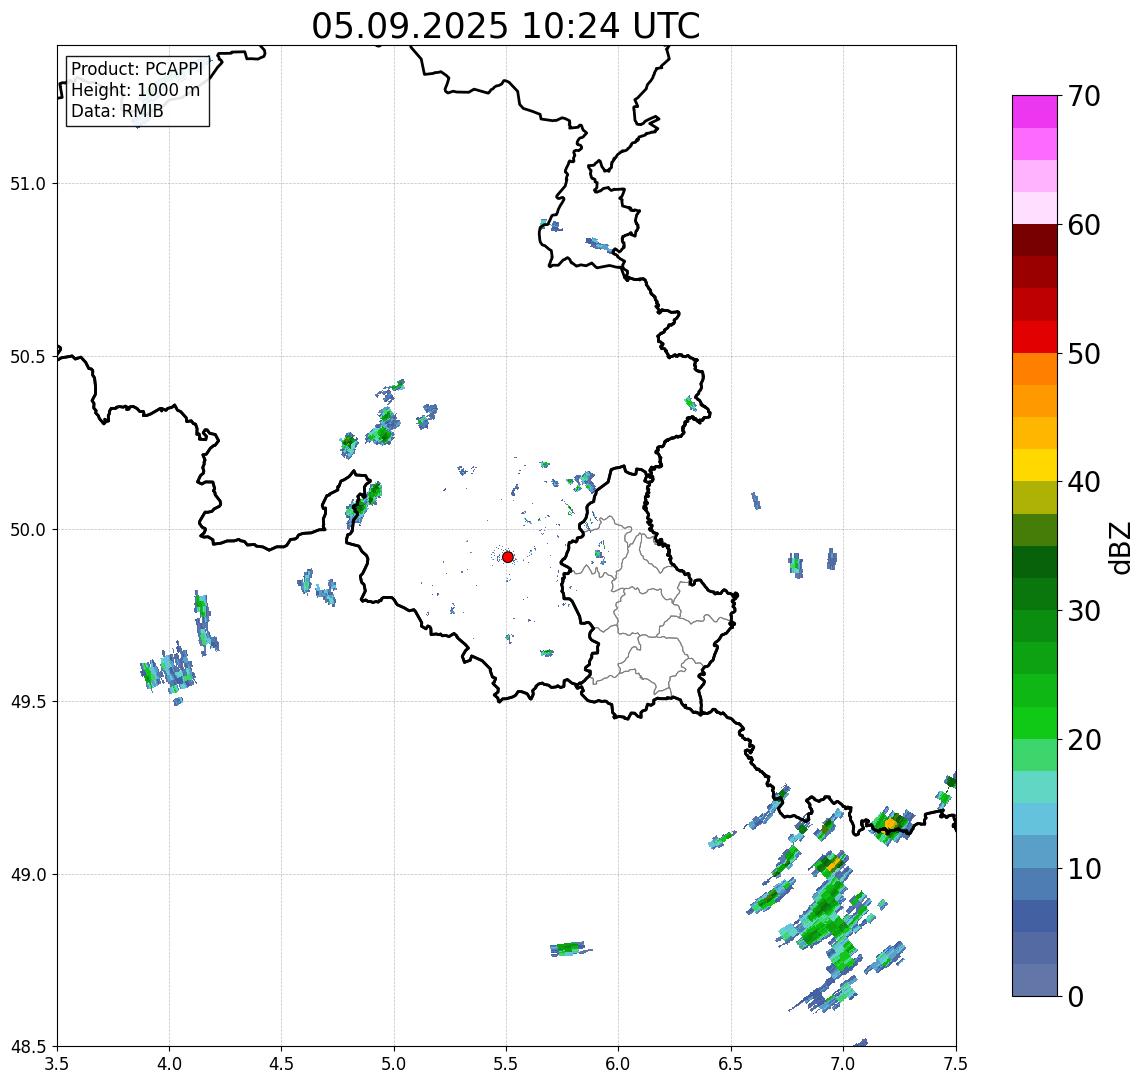
Task: Click the magenta swatch below colorbar 70
Action: click(x=1035, y=112)
